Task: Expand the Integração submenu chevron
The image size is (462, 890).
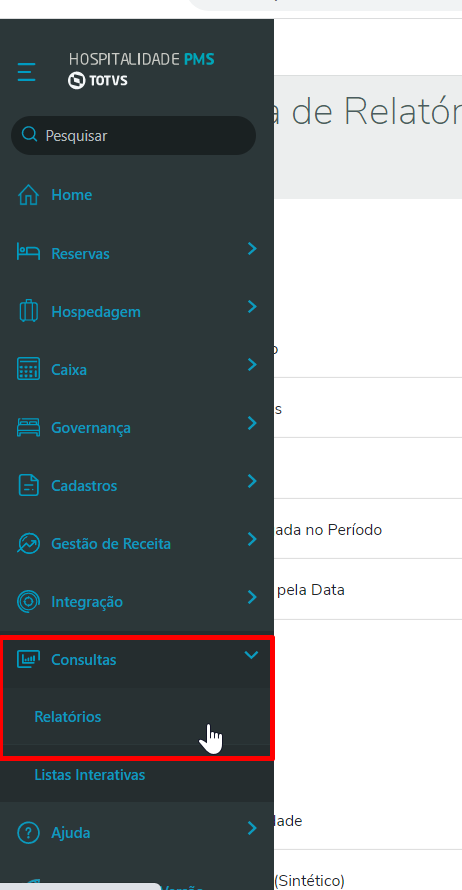Action: click(252, 597)
